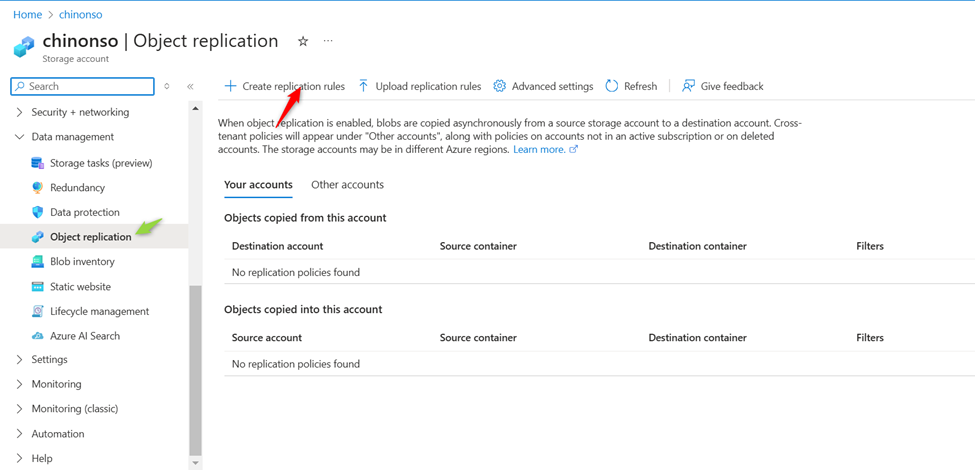Open the chinonso breadcrumb link
Viewport: 975px width, 470px height.
coord(81,14)
